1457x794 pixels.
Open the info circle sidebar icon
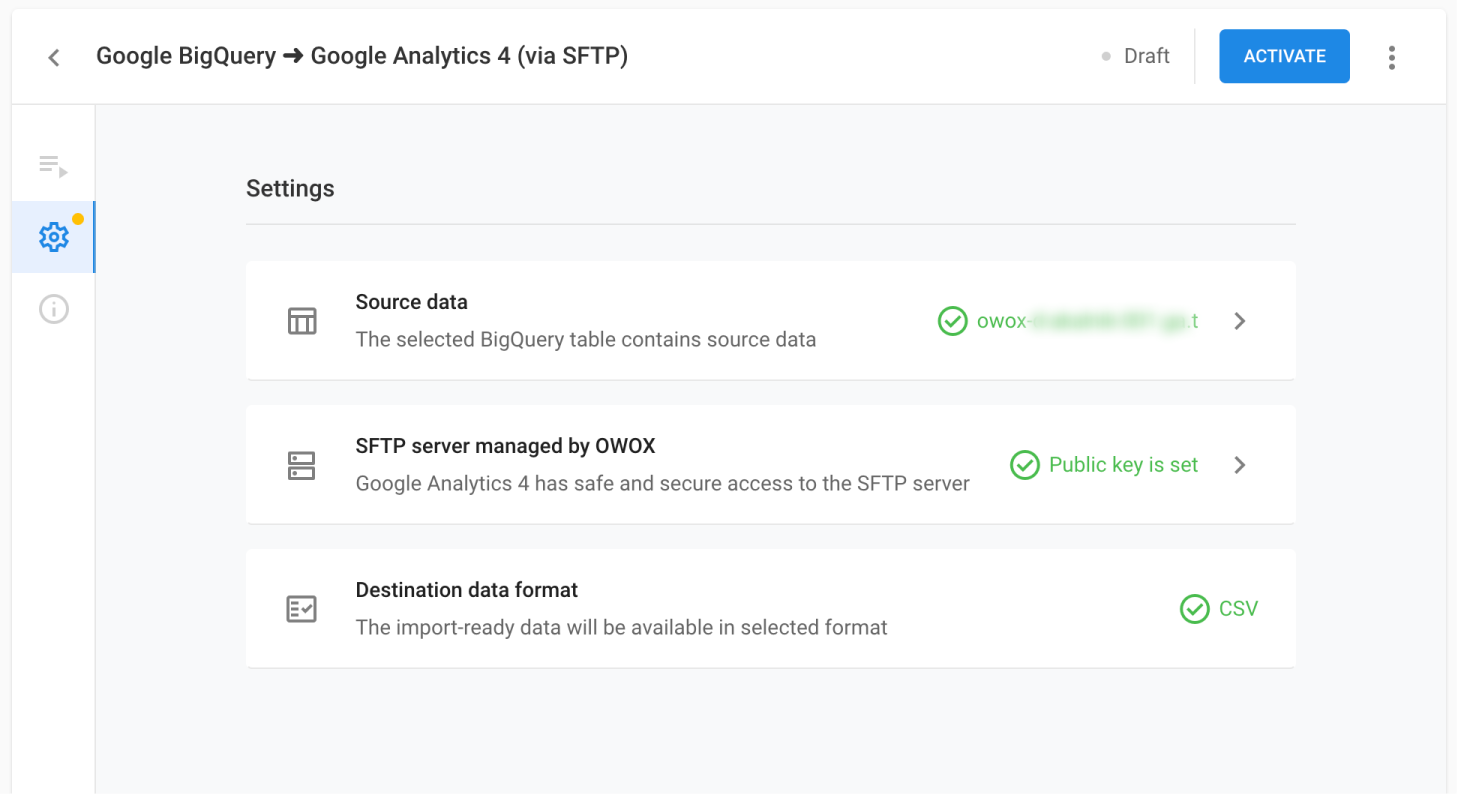tap(53, 309)
